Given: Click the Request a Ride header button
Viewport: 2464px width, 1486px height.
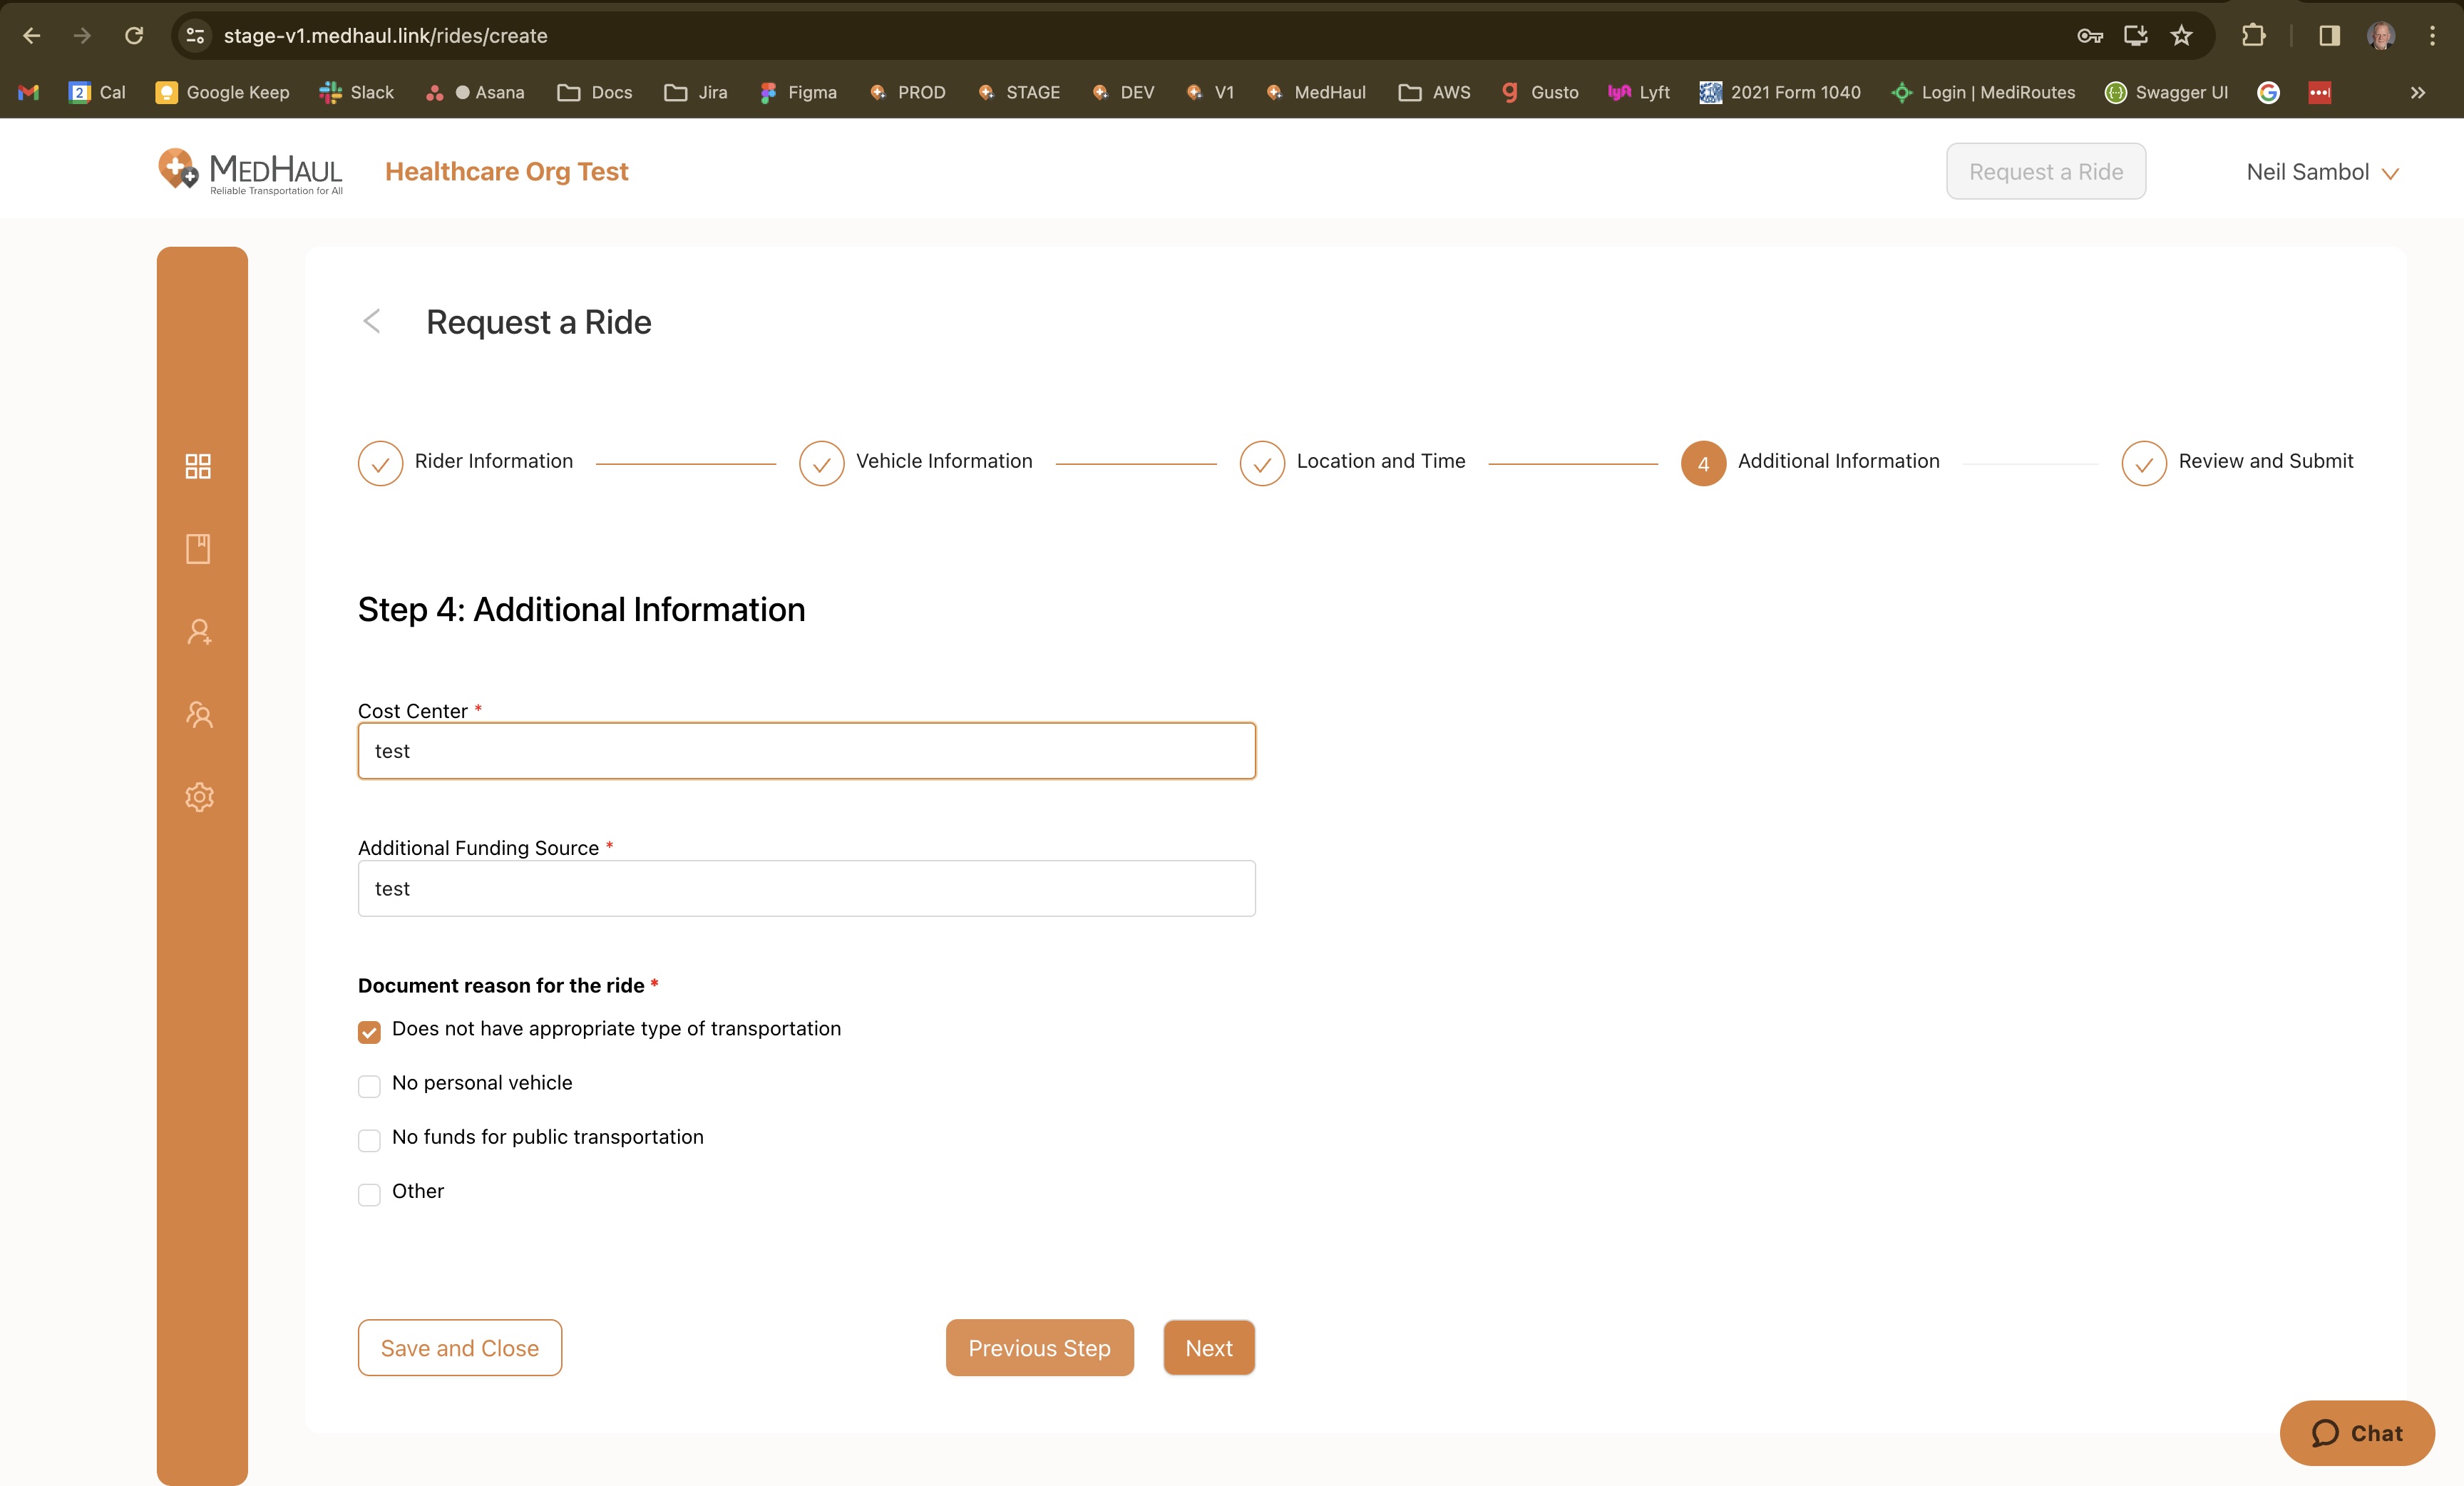Looking at the screenshot, I should click(2046, 171).
